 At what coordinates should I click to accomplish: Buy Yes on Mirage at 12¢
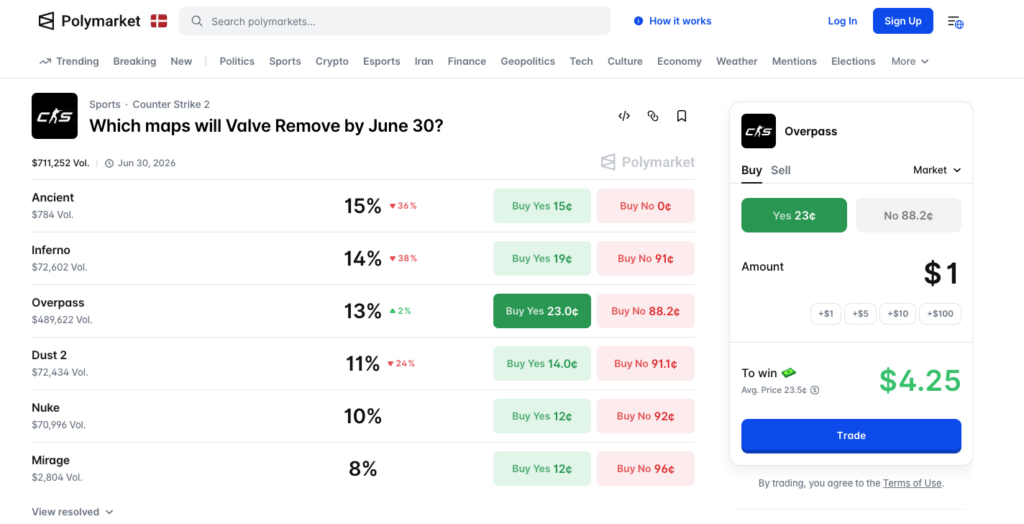coord(542,468)
